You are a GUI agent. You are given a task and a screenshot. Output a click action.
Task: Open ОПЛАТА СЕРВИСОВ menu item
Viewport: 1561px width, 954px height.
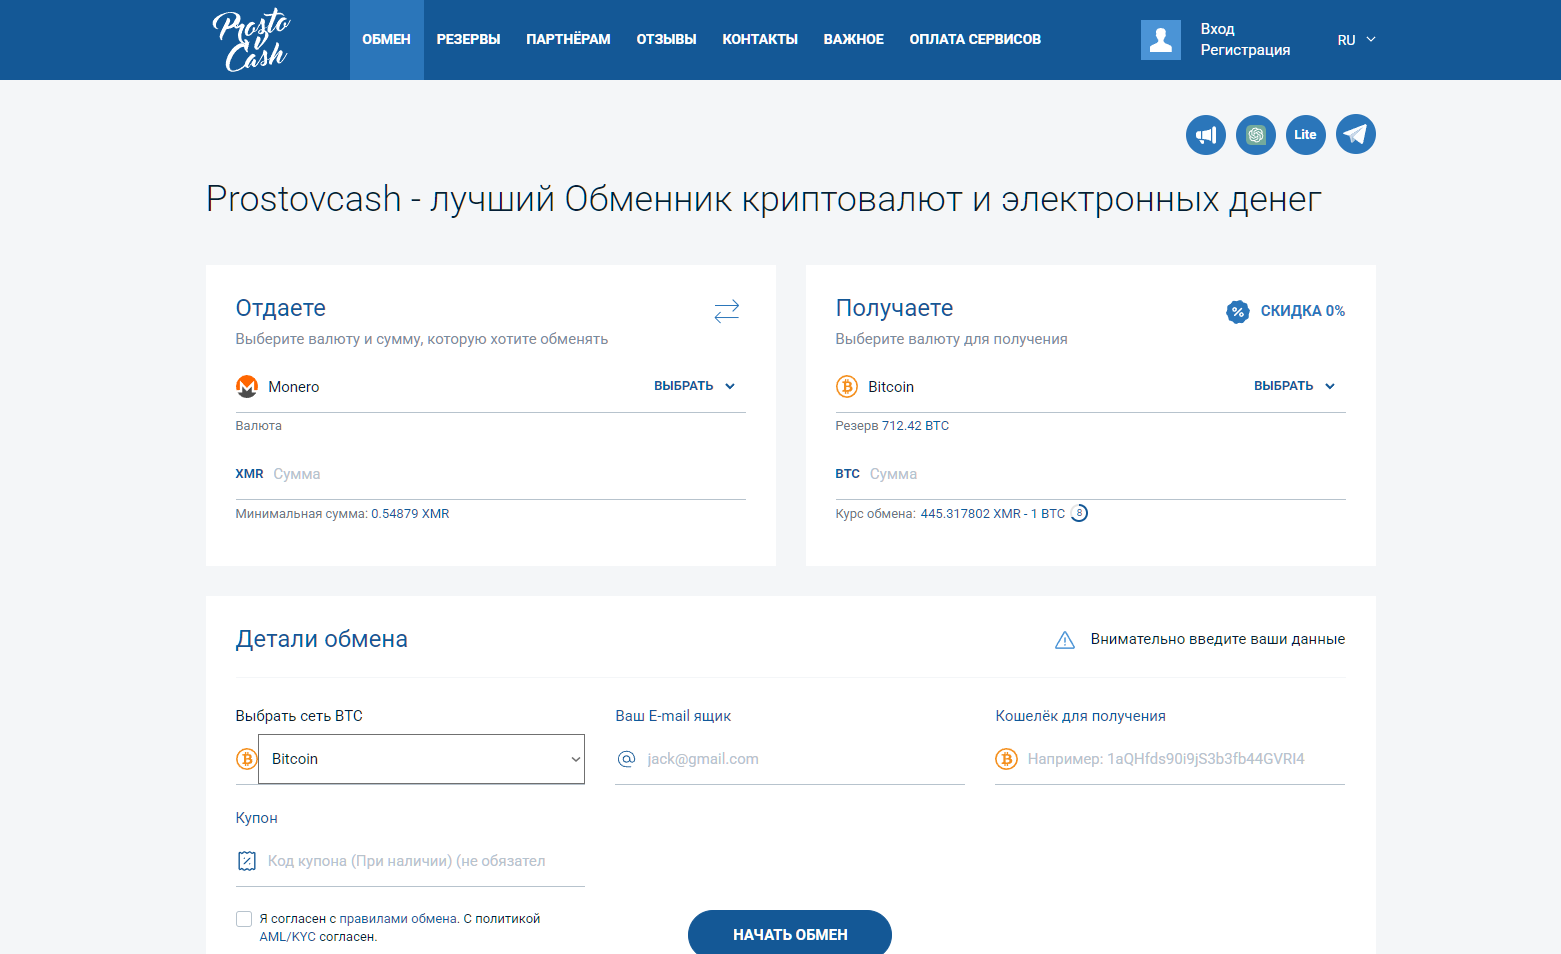(x=975, y=40)
